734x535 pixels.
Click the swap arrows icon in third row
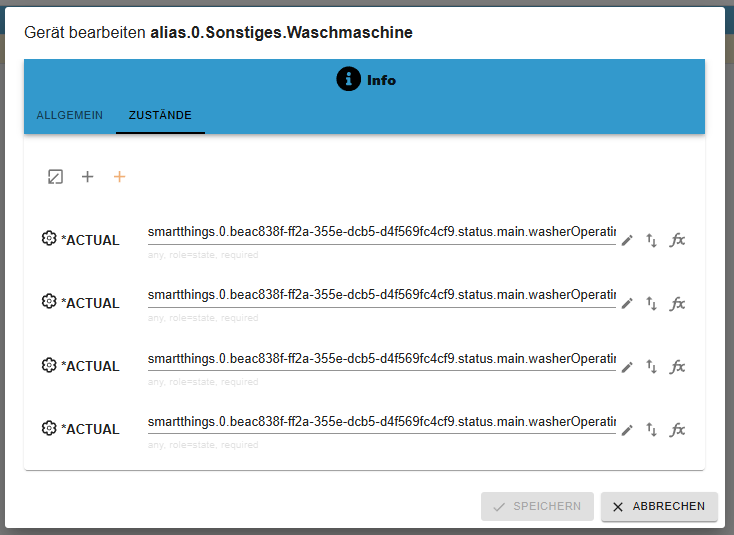(652, 366)
